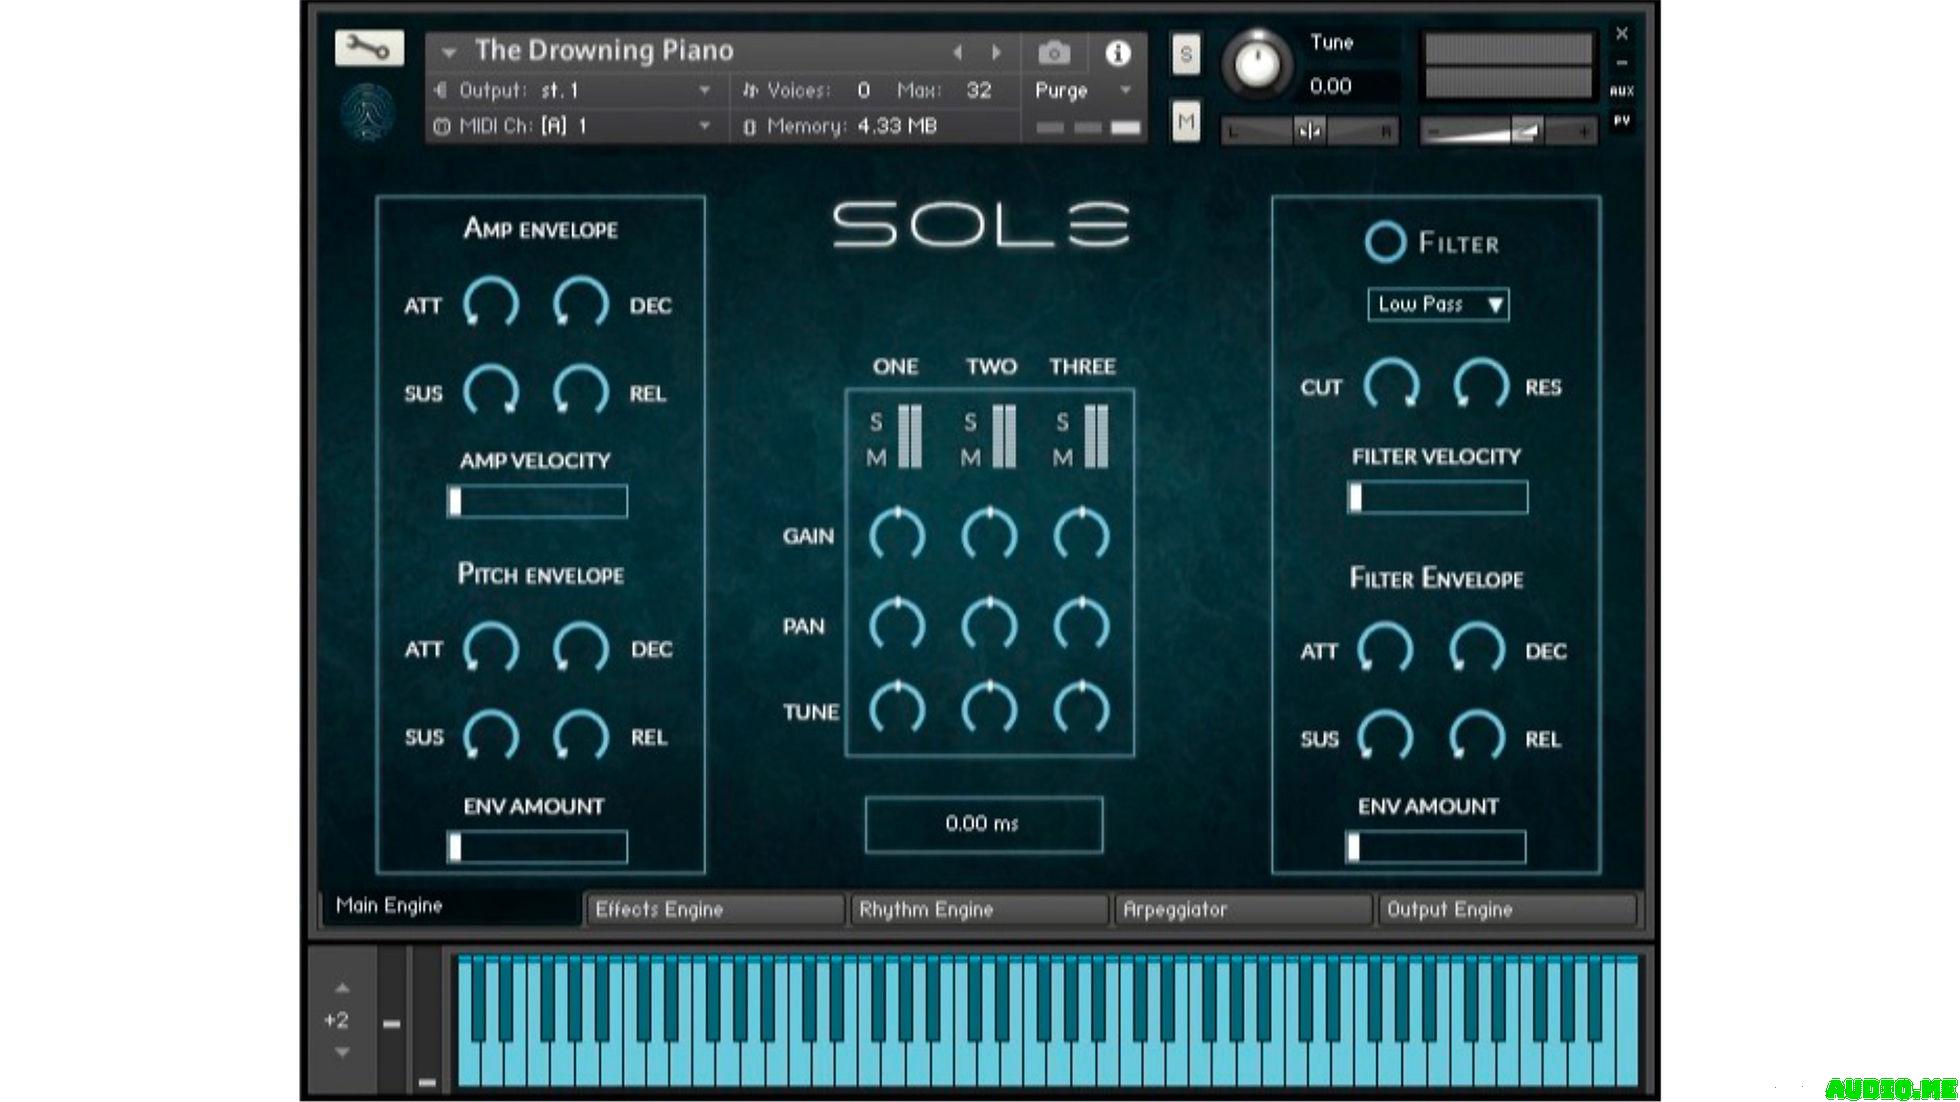Adjust the Amp Envelope DEC knob
This screenshot has width=1960, height=1102.
581,303
